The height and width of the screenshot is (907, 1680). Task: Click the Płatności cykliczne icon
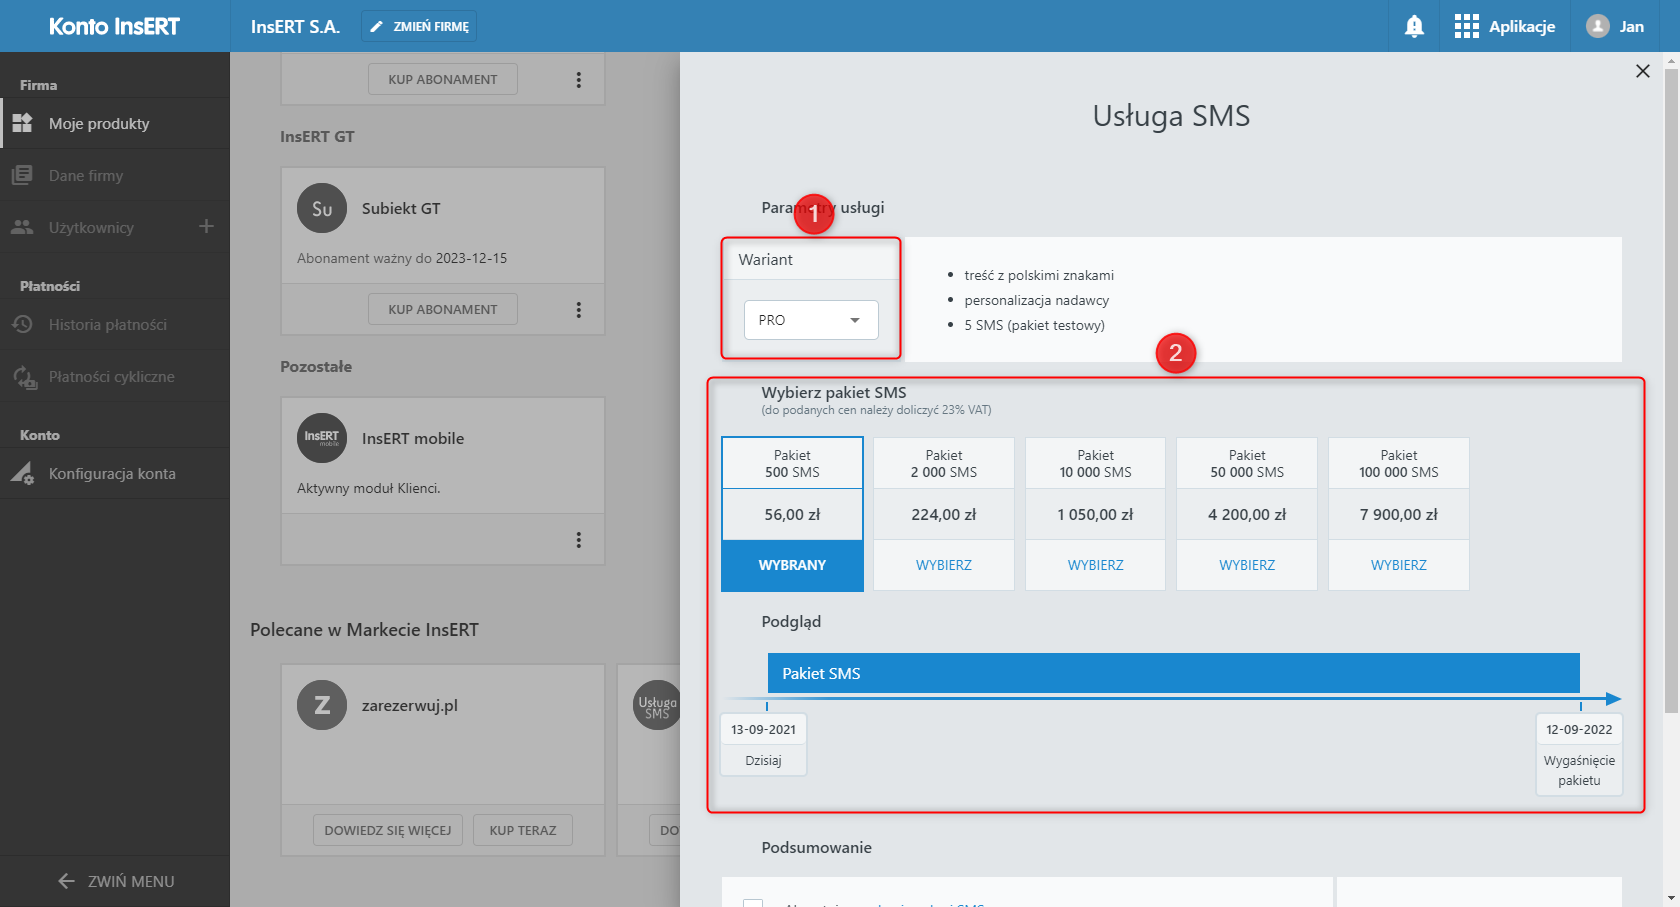pyautogui.click(x=24, y=377)
